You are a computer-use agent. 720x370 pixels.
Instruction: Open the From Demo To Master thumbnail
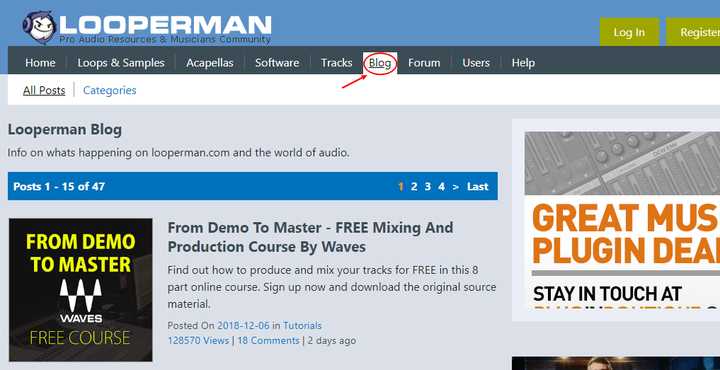tap(80, 290)
